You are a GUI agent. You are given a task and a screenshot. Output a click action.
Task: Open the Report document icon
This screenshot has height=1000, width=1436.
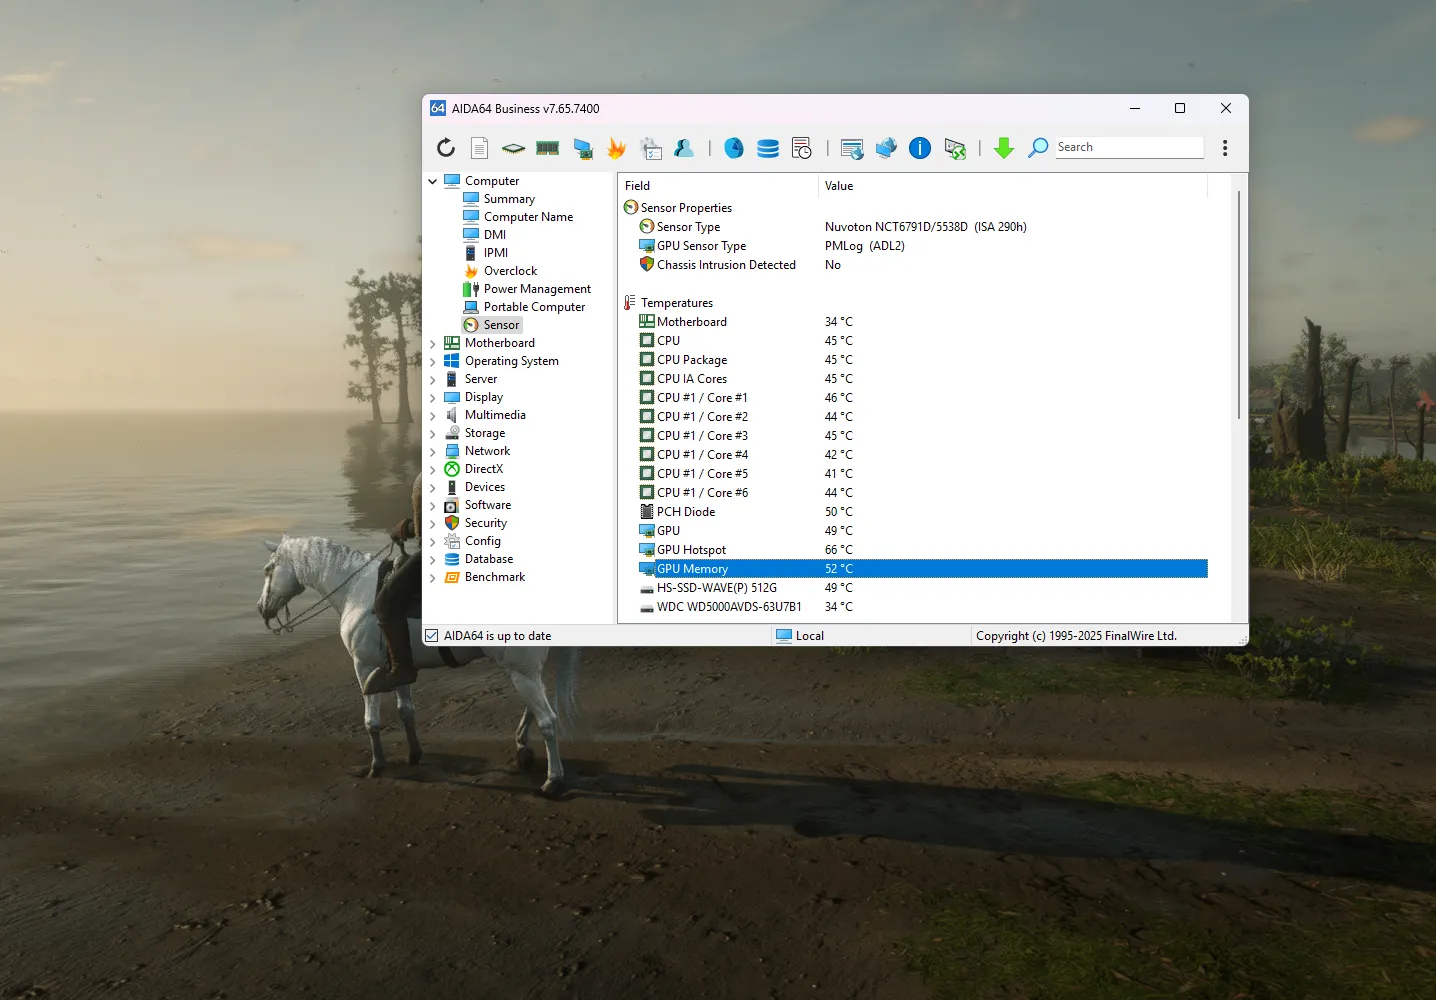pyautogui.click(x=480, y=148)
